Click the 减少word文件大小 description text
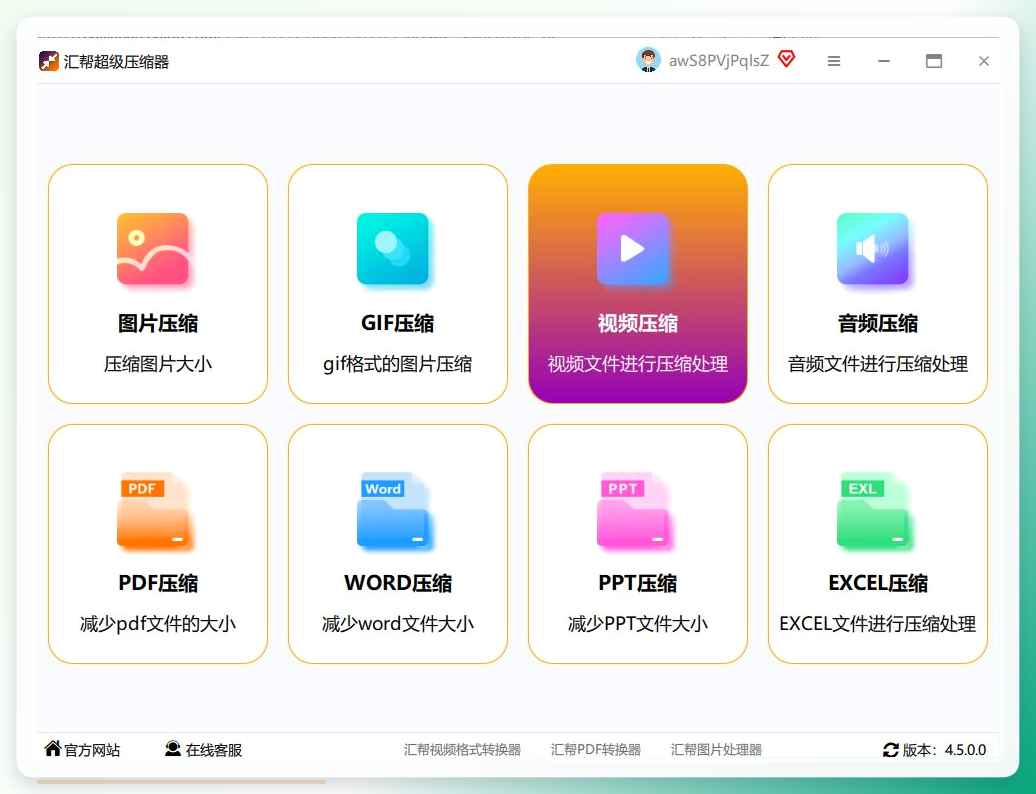 point(398,624)
